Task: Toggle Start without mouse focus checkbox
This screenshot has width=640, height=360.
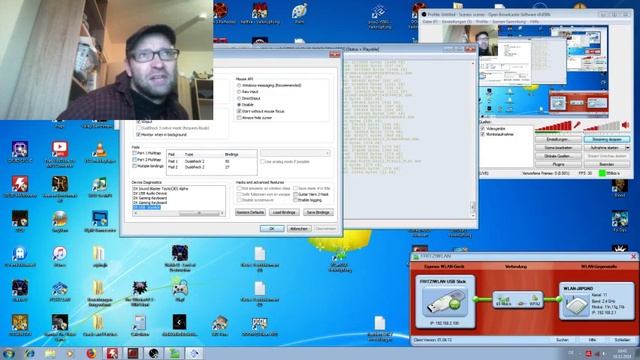Action: point(240,111)
